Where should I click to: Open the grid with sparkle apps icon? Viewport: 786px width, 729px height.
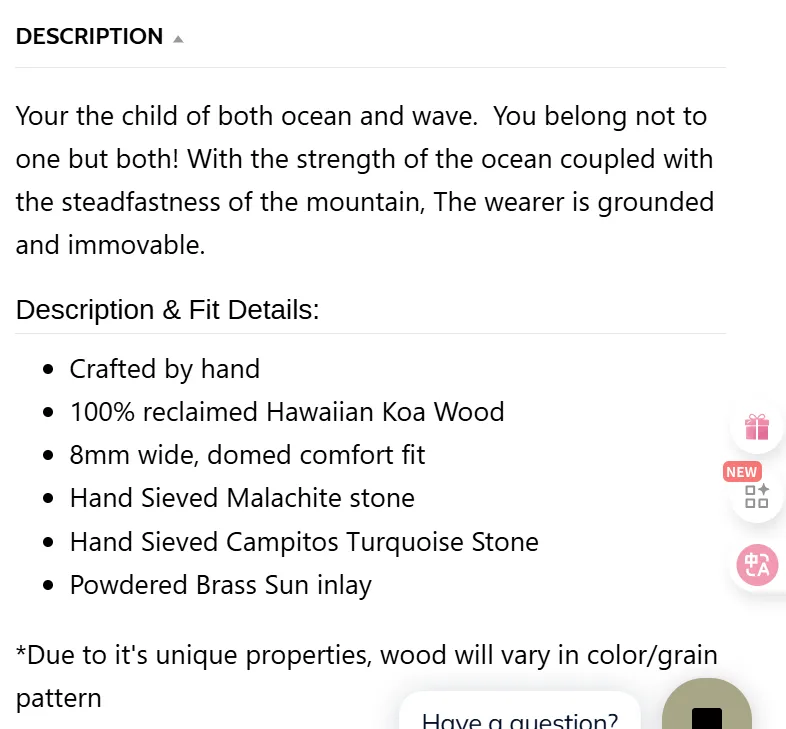coord(757,496)
